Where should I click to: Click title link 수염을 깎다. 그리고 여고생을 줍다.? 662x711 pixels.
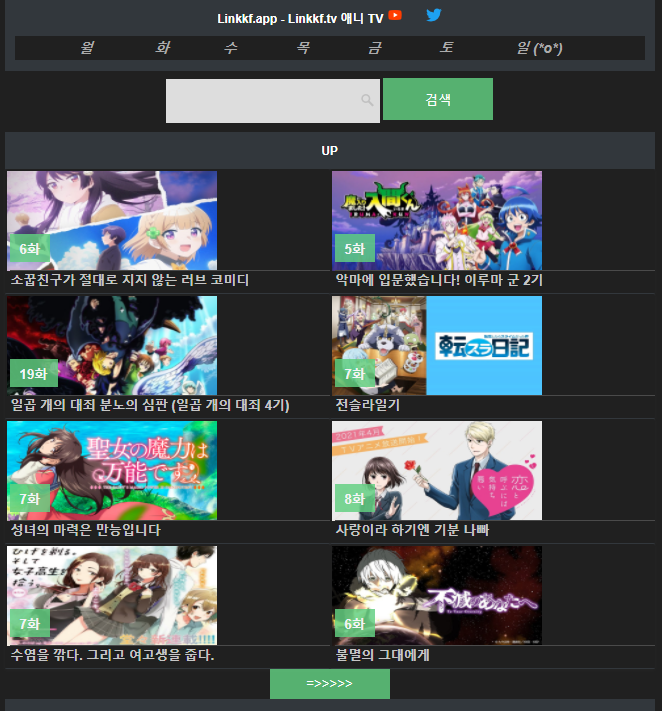point(112,655)
